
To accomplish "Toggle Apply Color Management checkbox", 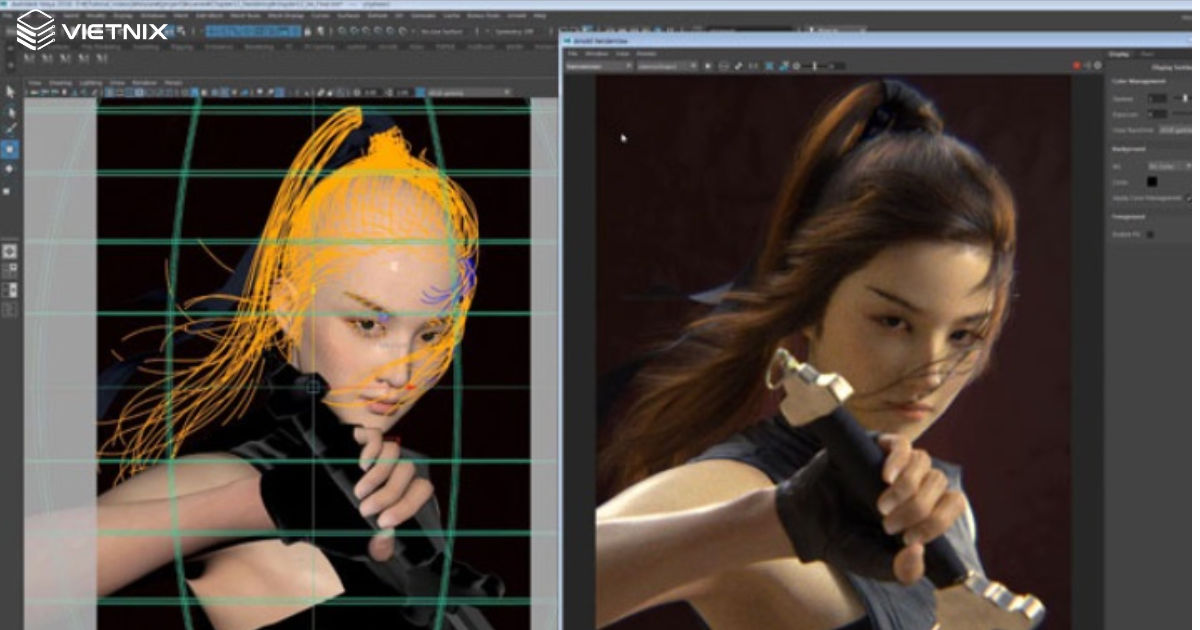I will 1189,198.
